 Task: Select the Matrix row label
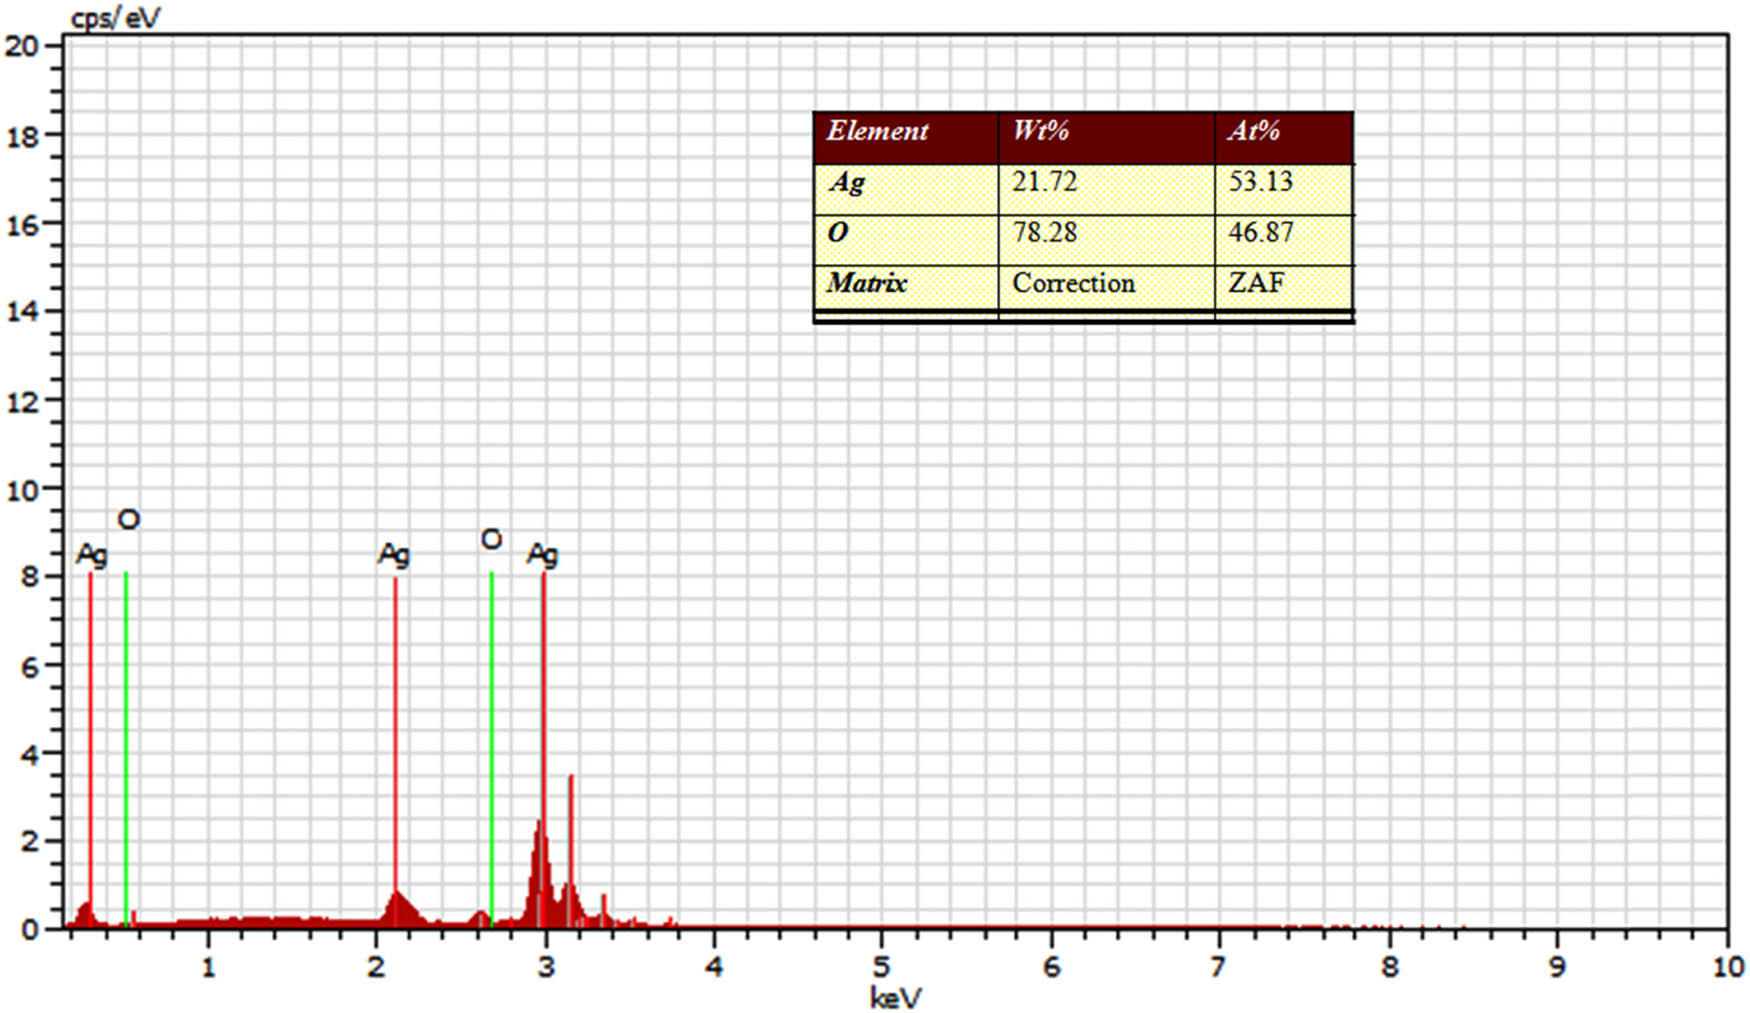click(x=866, y=283)
